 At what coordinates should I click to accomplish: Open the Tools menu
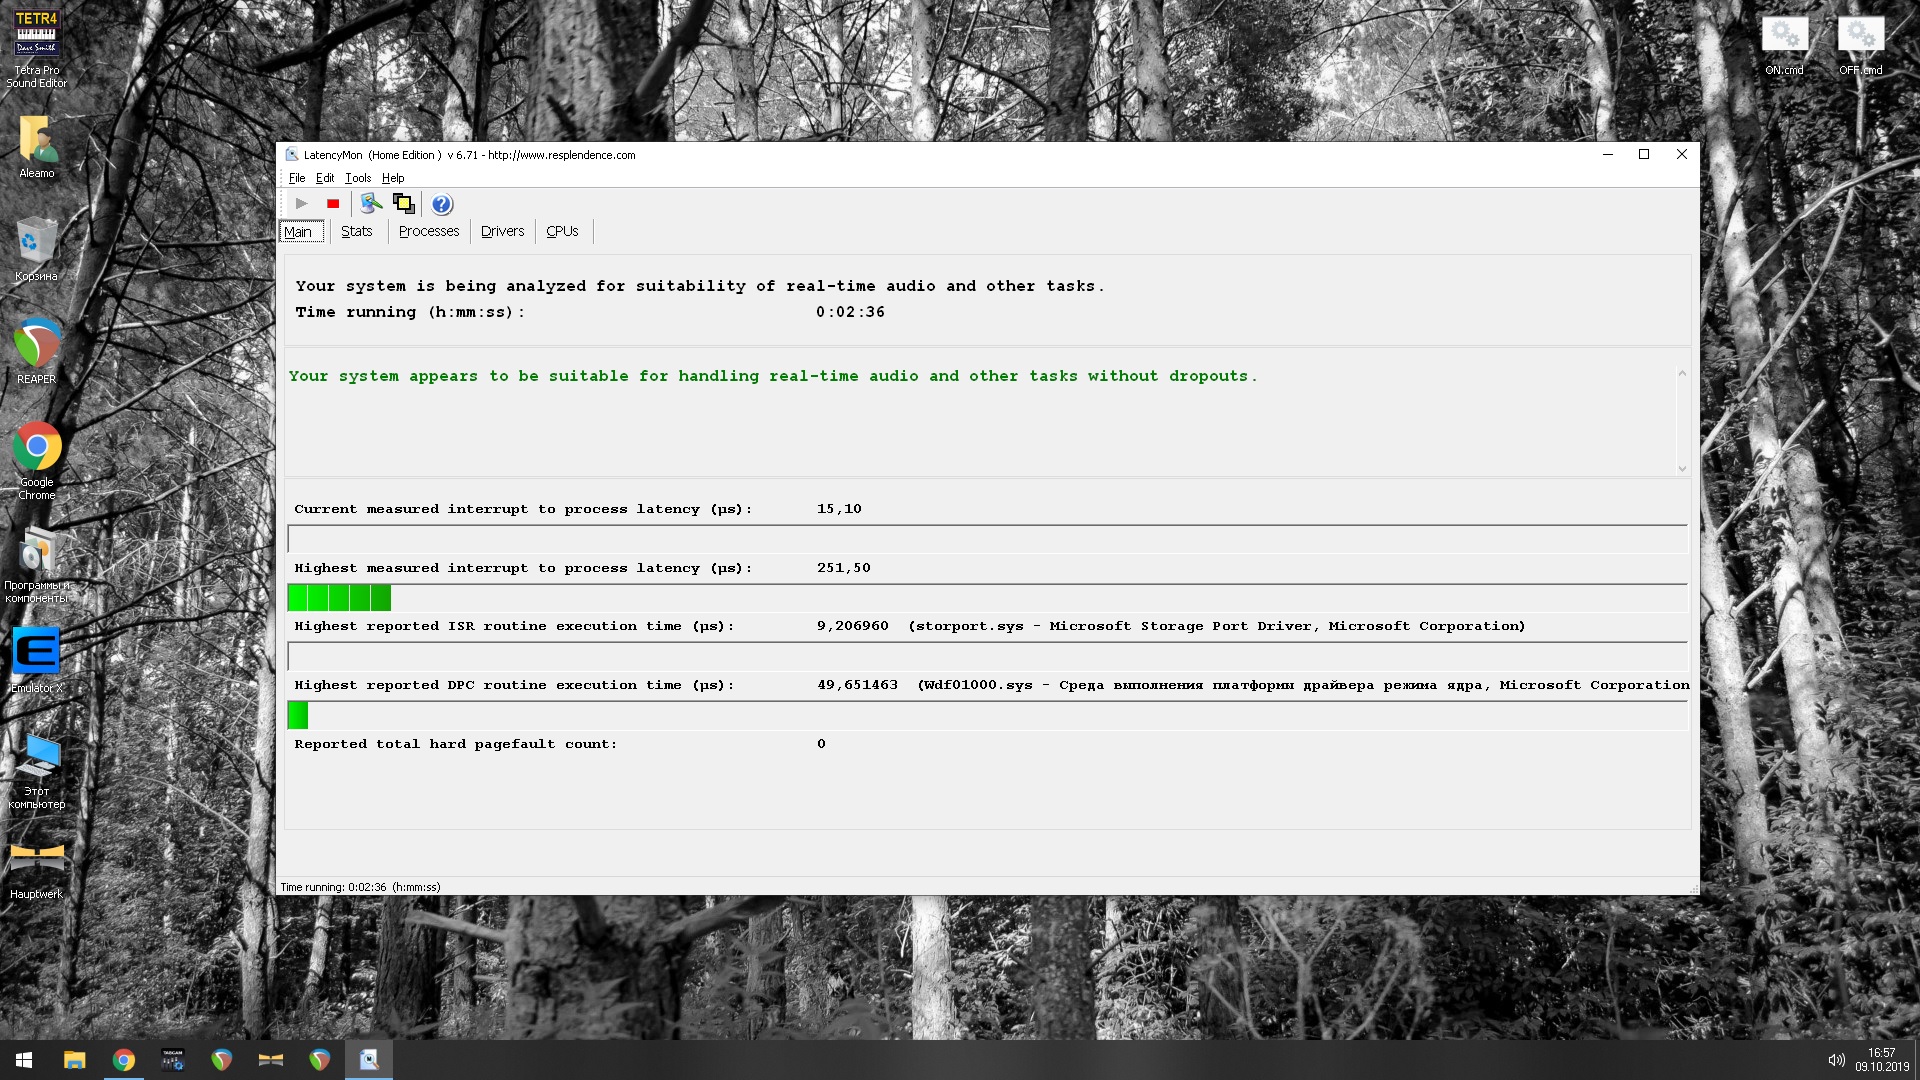pos(357,178)
